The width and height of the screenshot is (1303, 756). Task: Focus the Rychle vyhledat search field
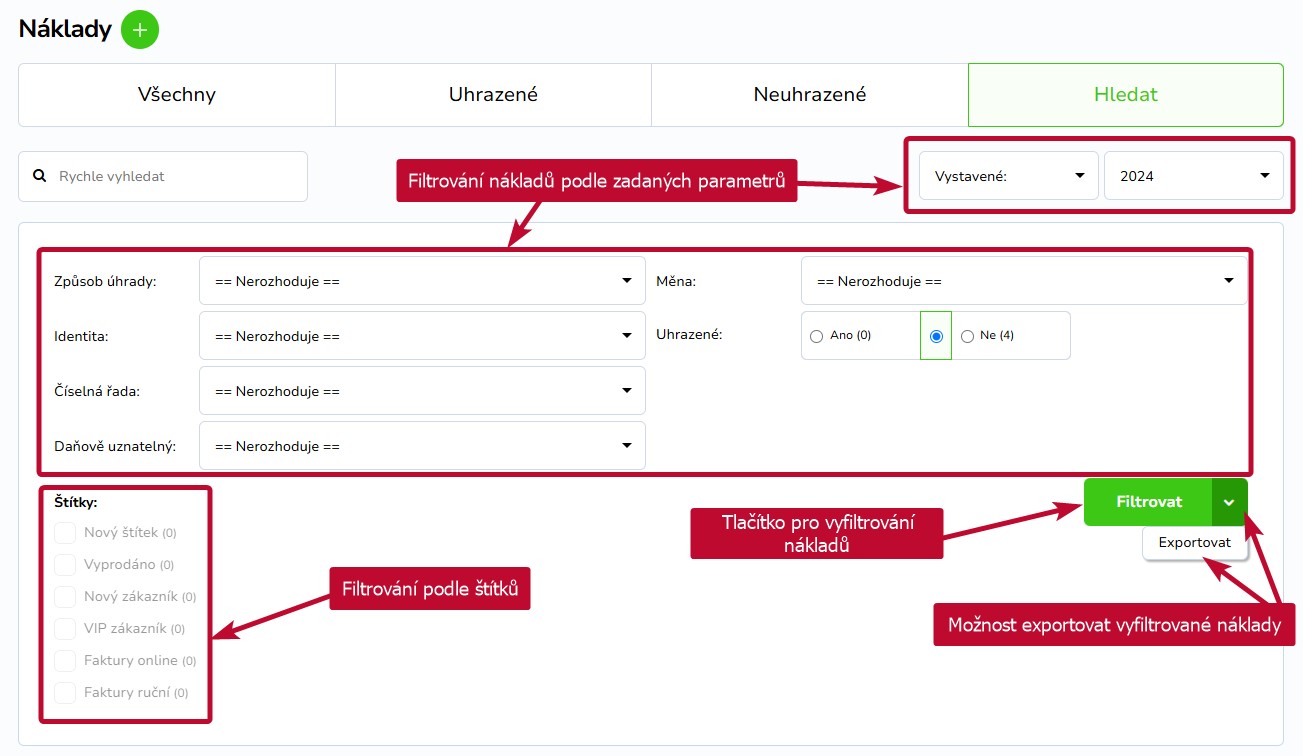click(163, 176)
